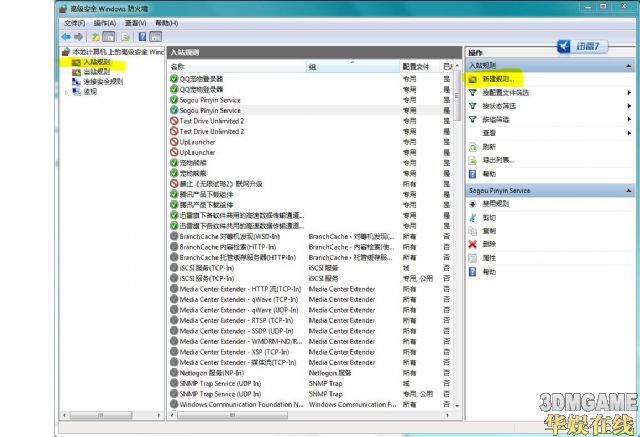The image size is (640, 437).
Task: Click 帮助 under the Sogou Pinyin Service section
Action: [x=489, y=272]
